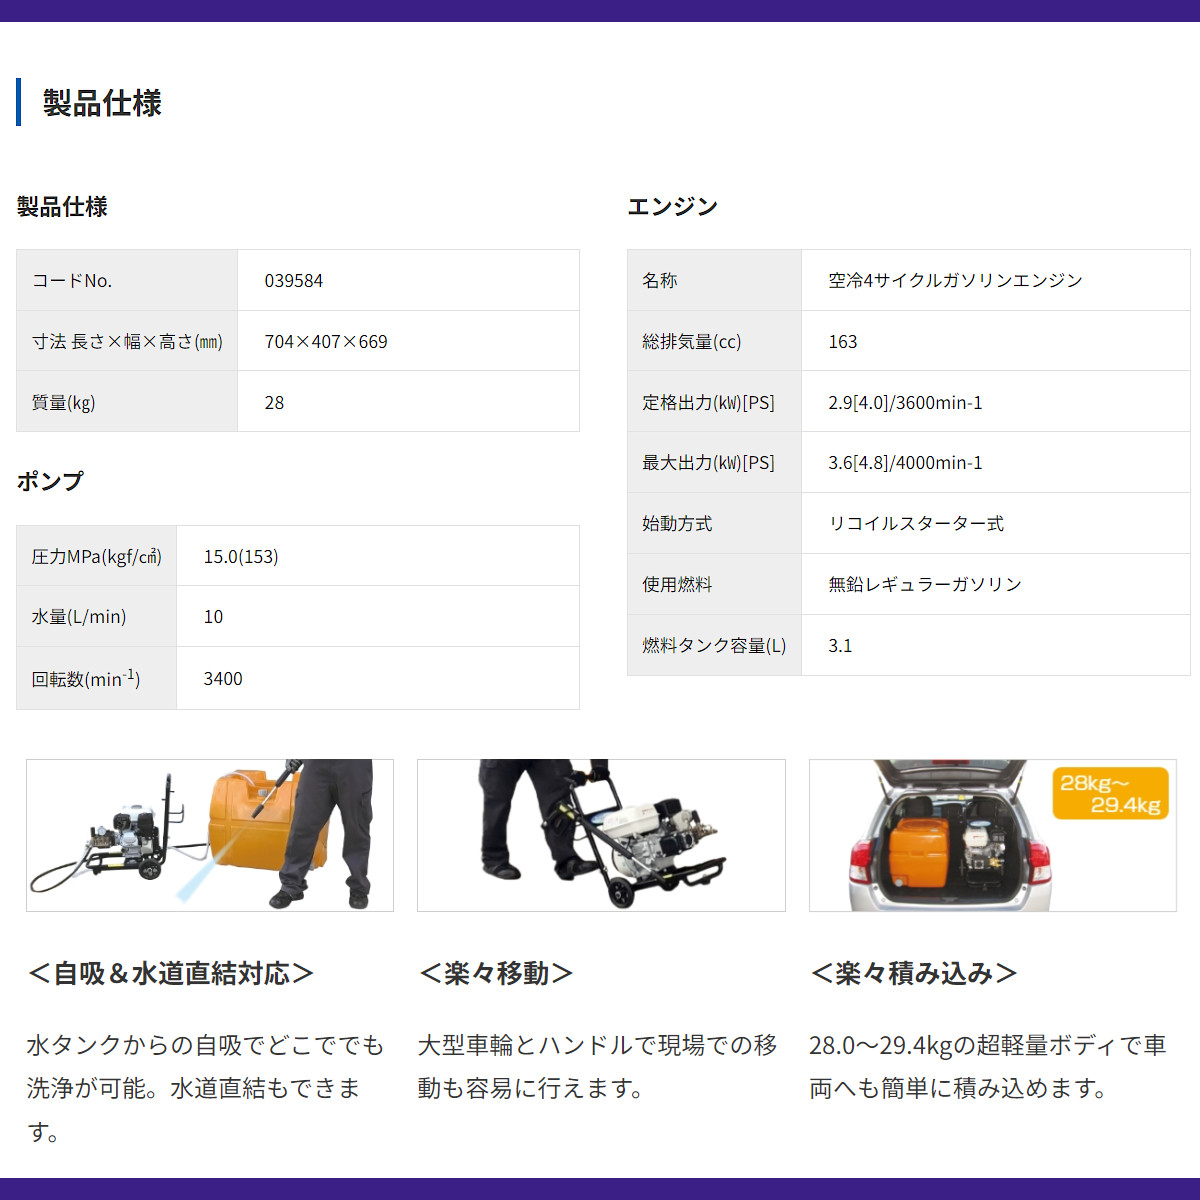Select 空冷4サイクルガソリンエンジン value
Viewport: 1200px width, 1200px height.
pyautogui.click(x=955, y=281)
